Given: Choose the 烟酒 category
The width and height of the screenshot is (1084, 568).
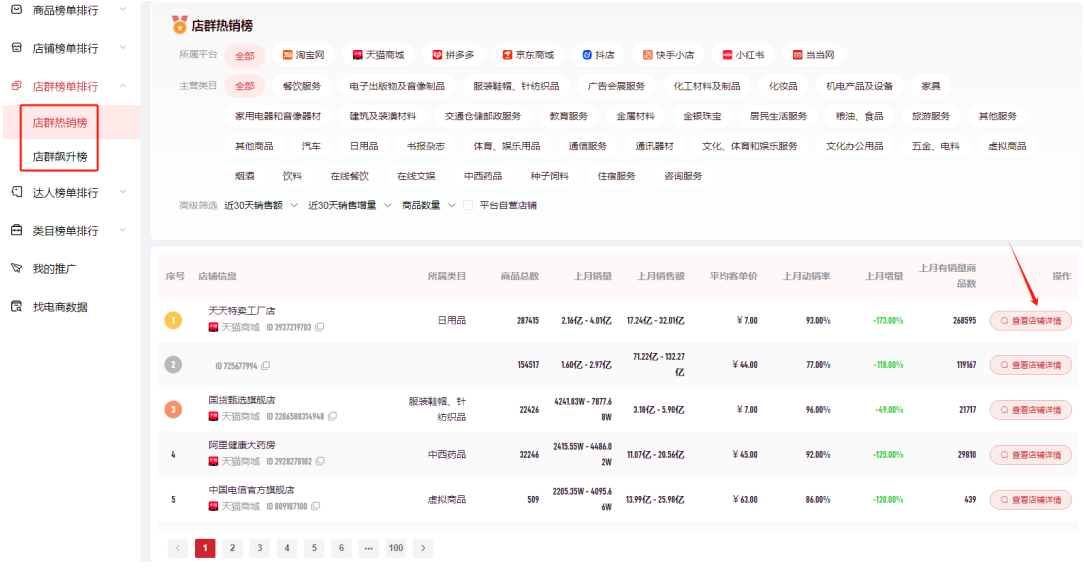Looking at the screenshot, I should [245, 176].
